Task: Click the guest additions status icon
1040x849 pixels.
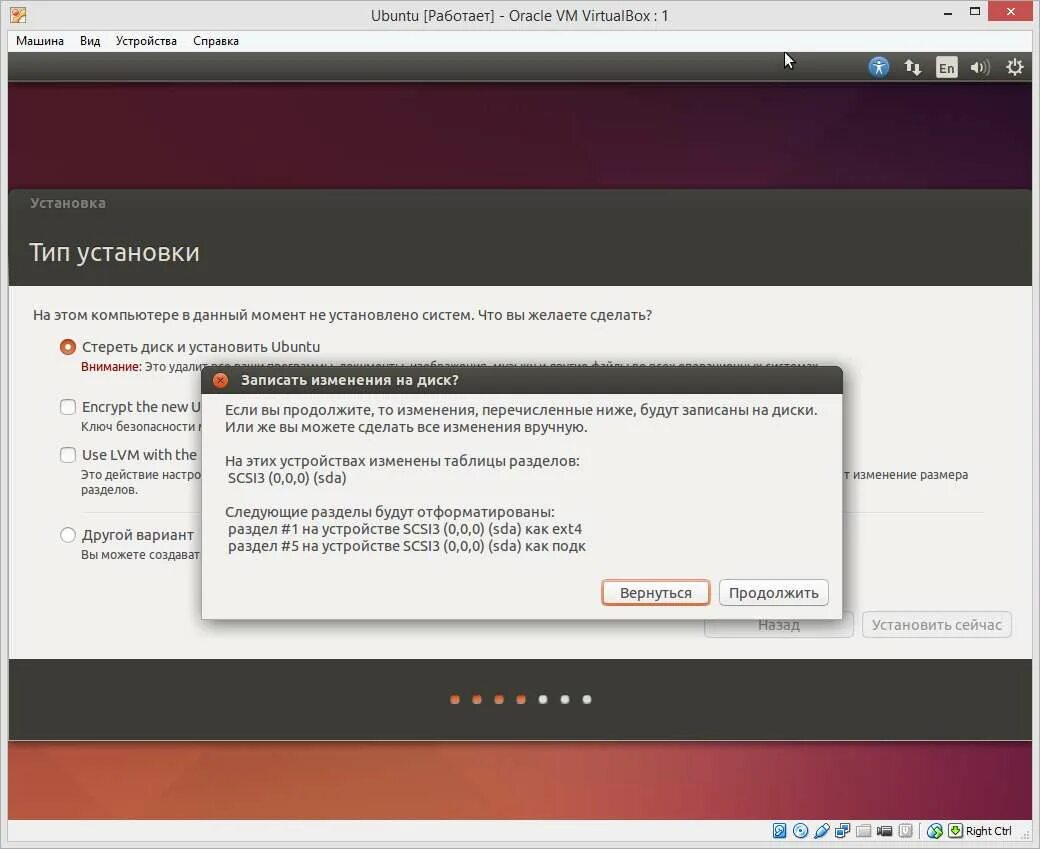Action: coord(905,830)
